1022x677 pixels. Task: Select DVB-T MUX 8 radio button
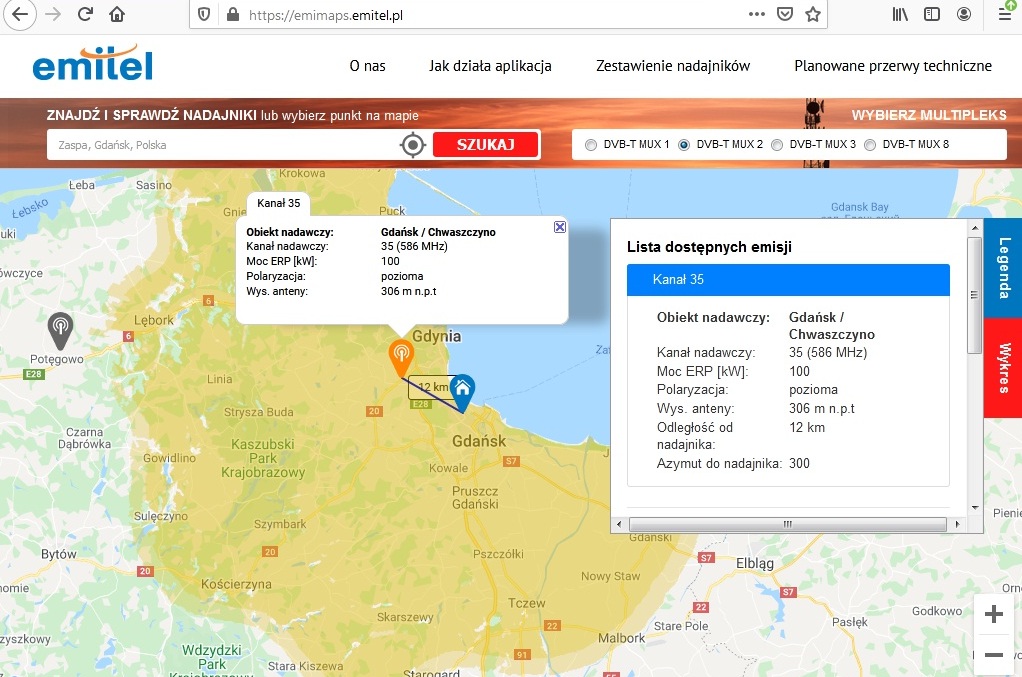[870, 145]
